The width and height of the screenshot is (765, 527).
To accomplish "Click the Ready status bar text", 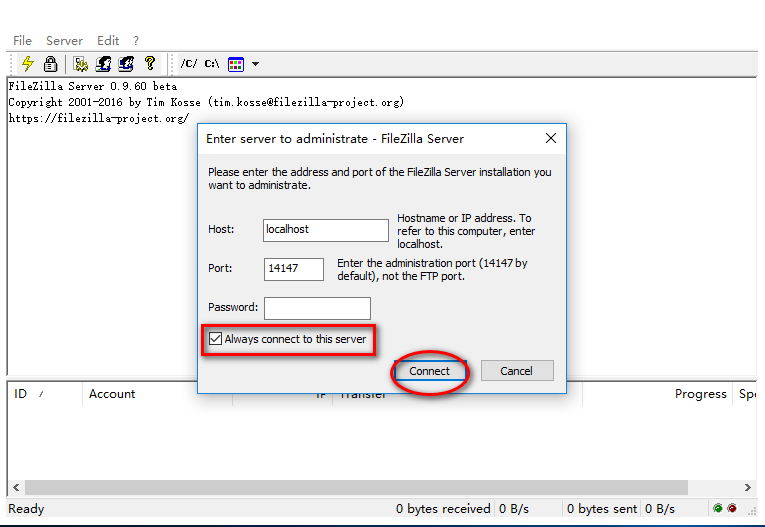I will click(x=26, y=508).
